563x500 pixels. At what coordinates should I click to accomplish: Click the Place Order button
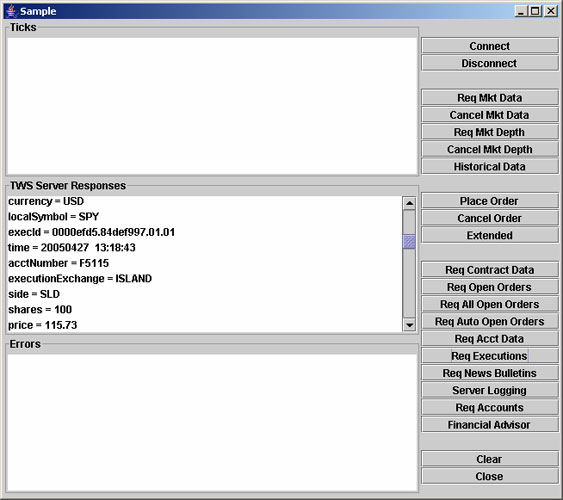[490, 201]
